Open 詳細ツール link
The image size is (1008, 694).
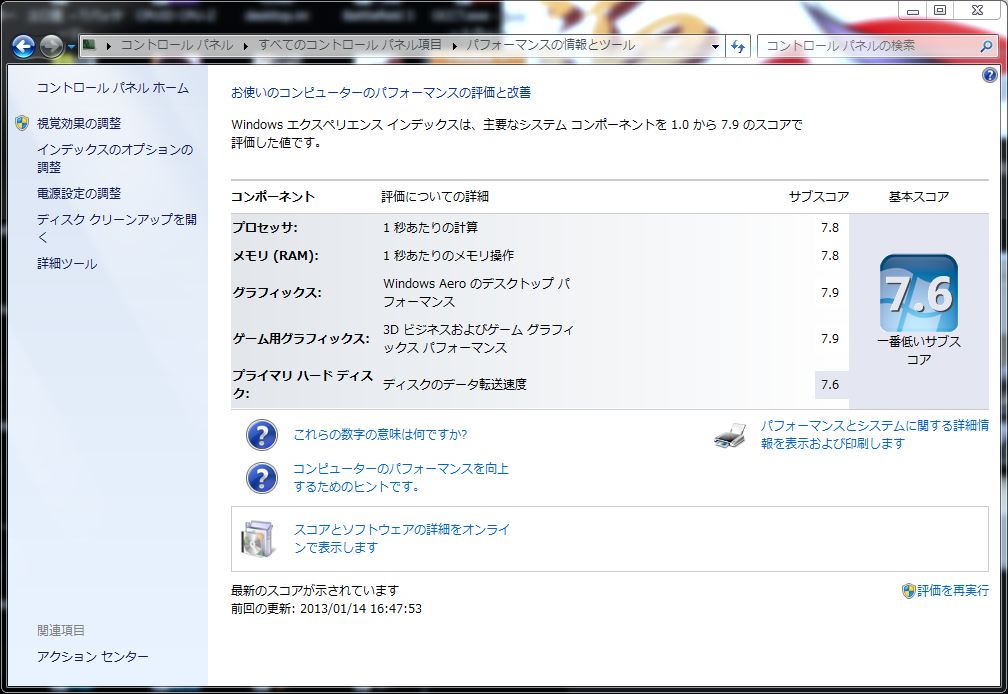point(67,263)
